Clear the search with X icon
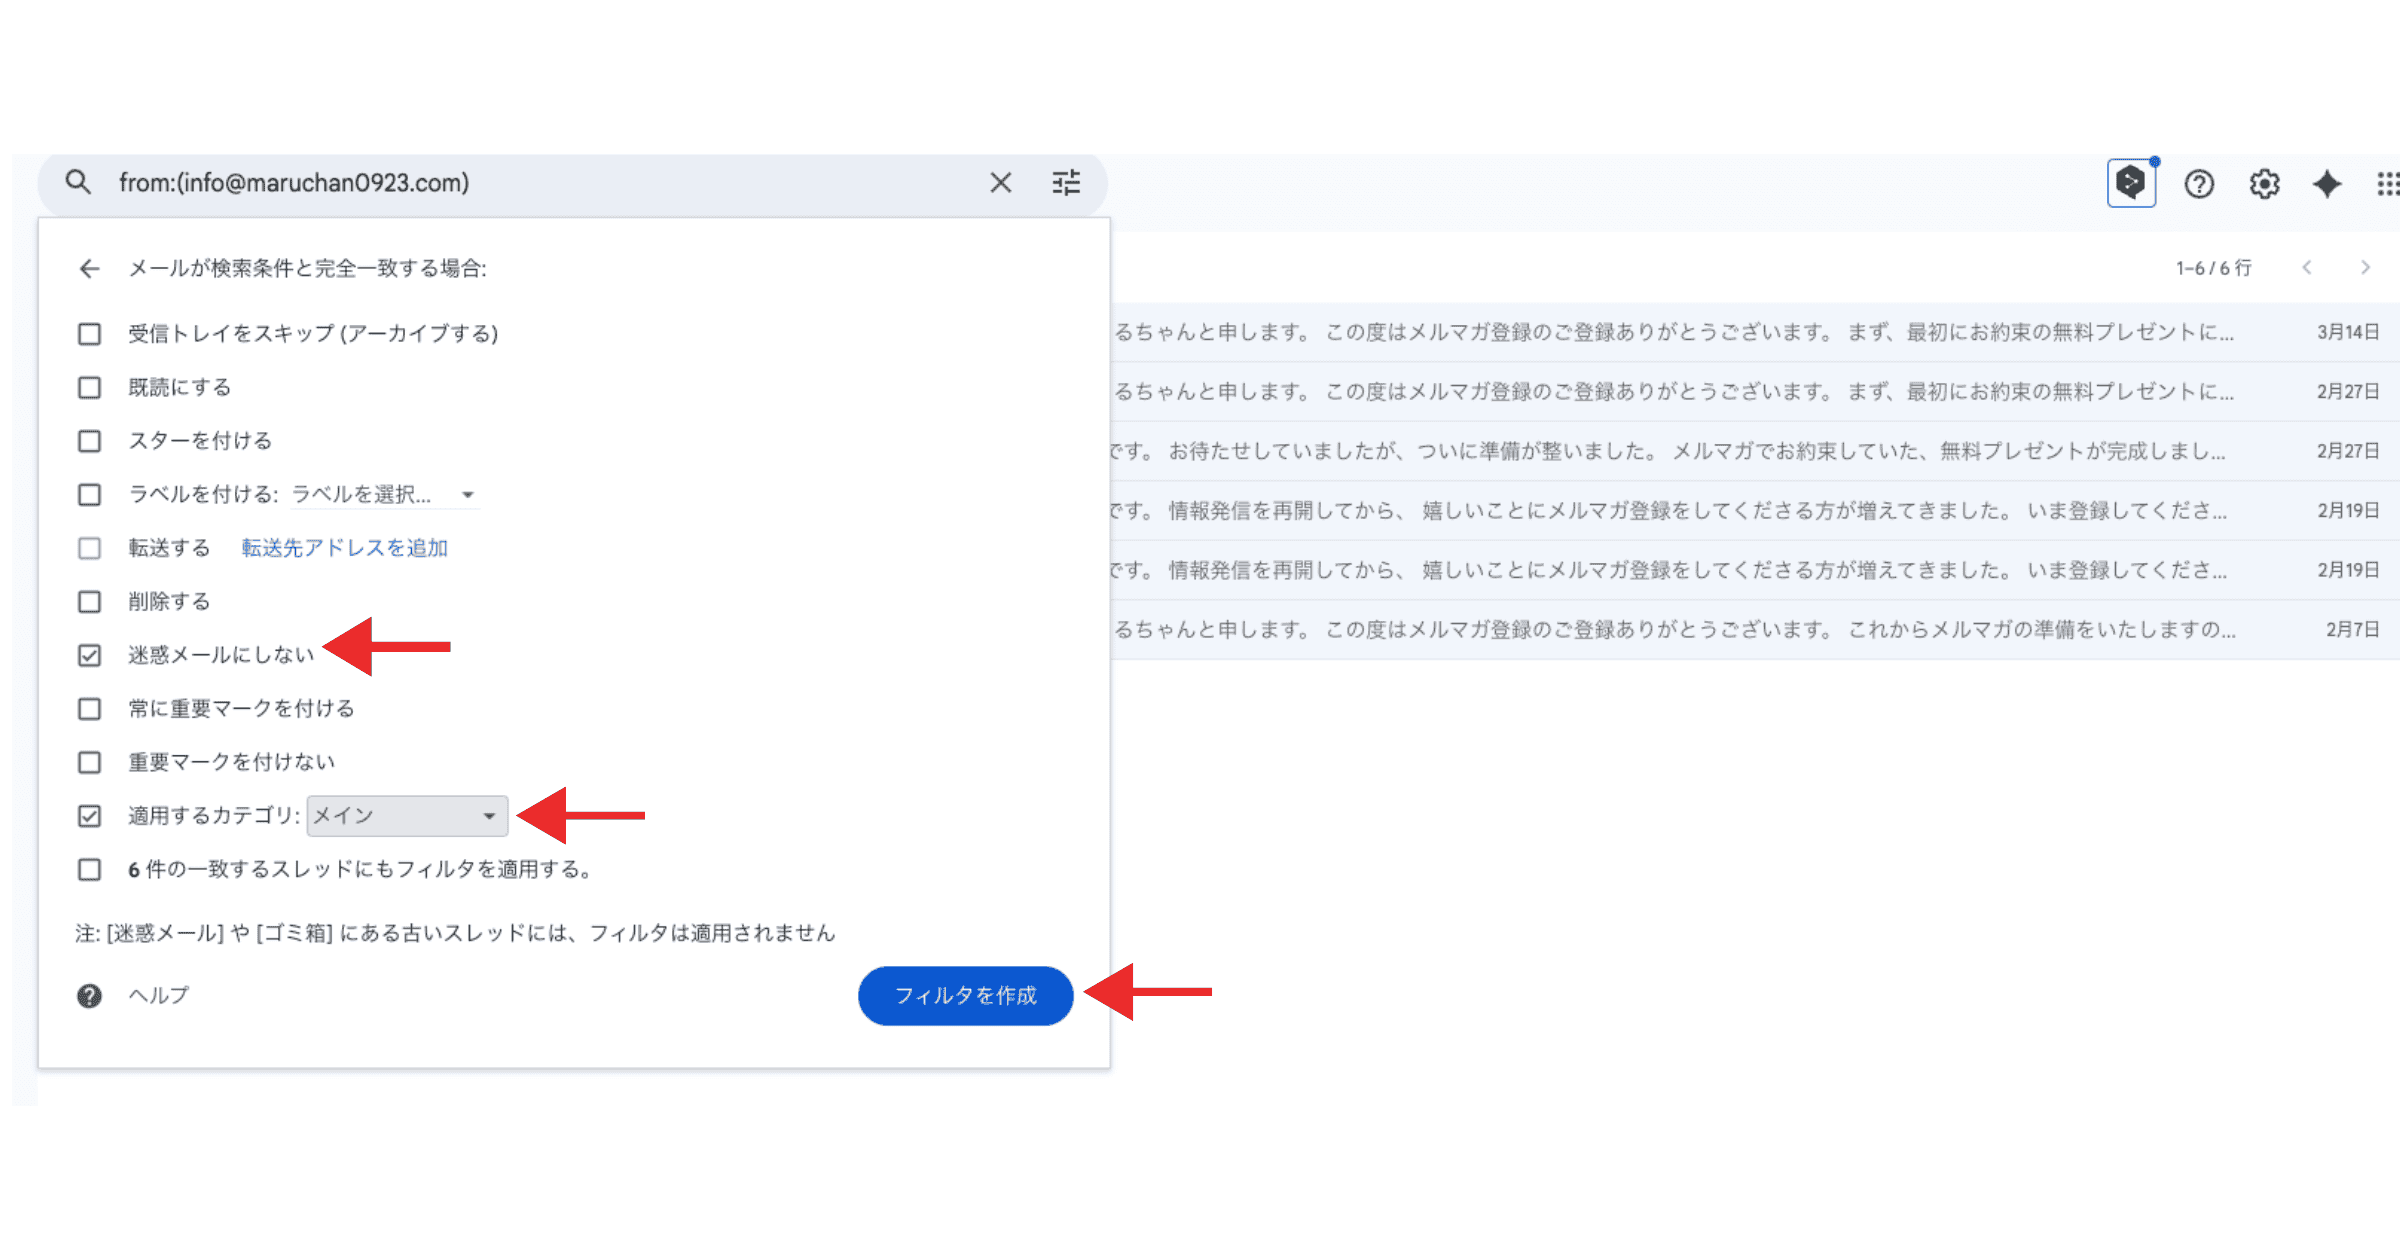Image resolution: width=2400 pixels, height=1260 pixels. (1000, 183)
